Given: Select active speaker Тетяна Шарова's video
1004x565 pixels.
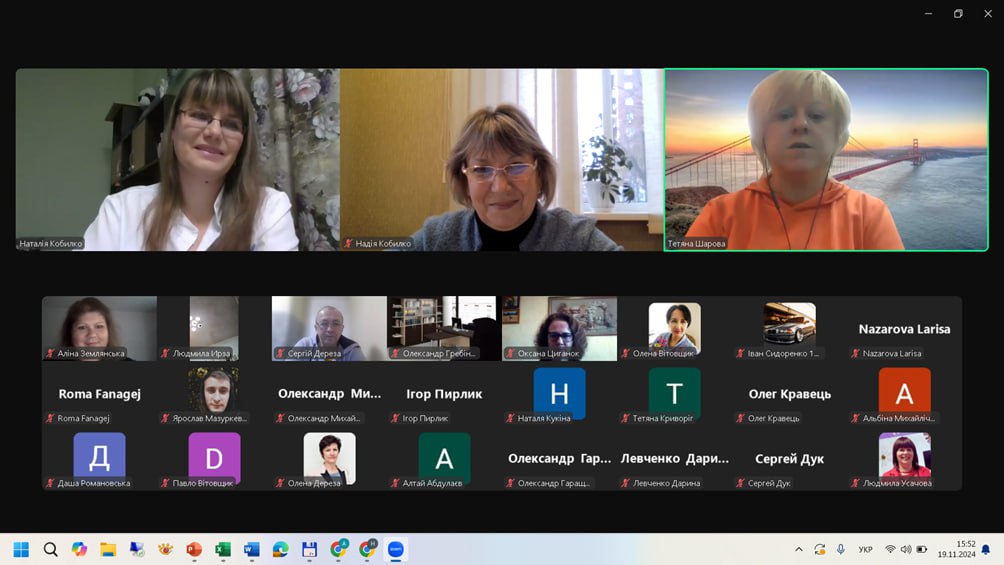Looking at the screenshot, I should (x=826, y=160).
